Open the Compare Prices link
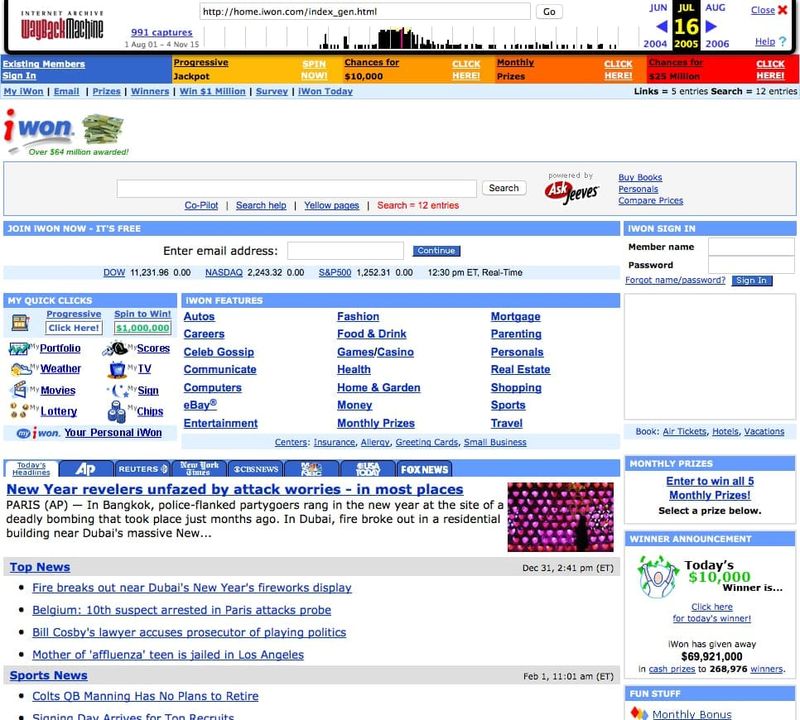The image size is (800, 720). [651, 201]
